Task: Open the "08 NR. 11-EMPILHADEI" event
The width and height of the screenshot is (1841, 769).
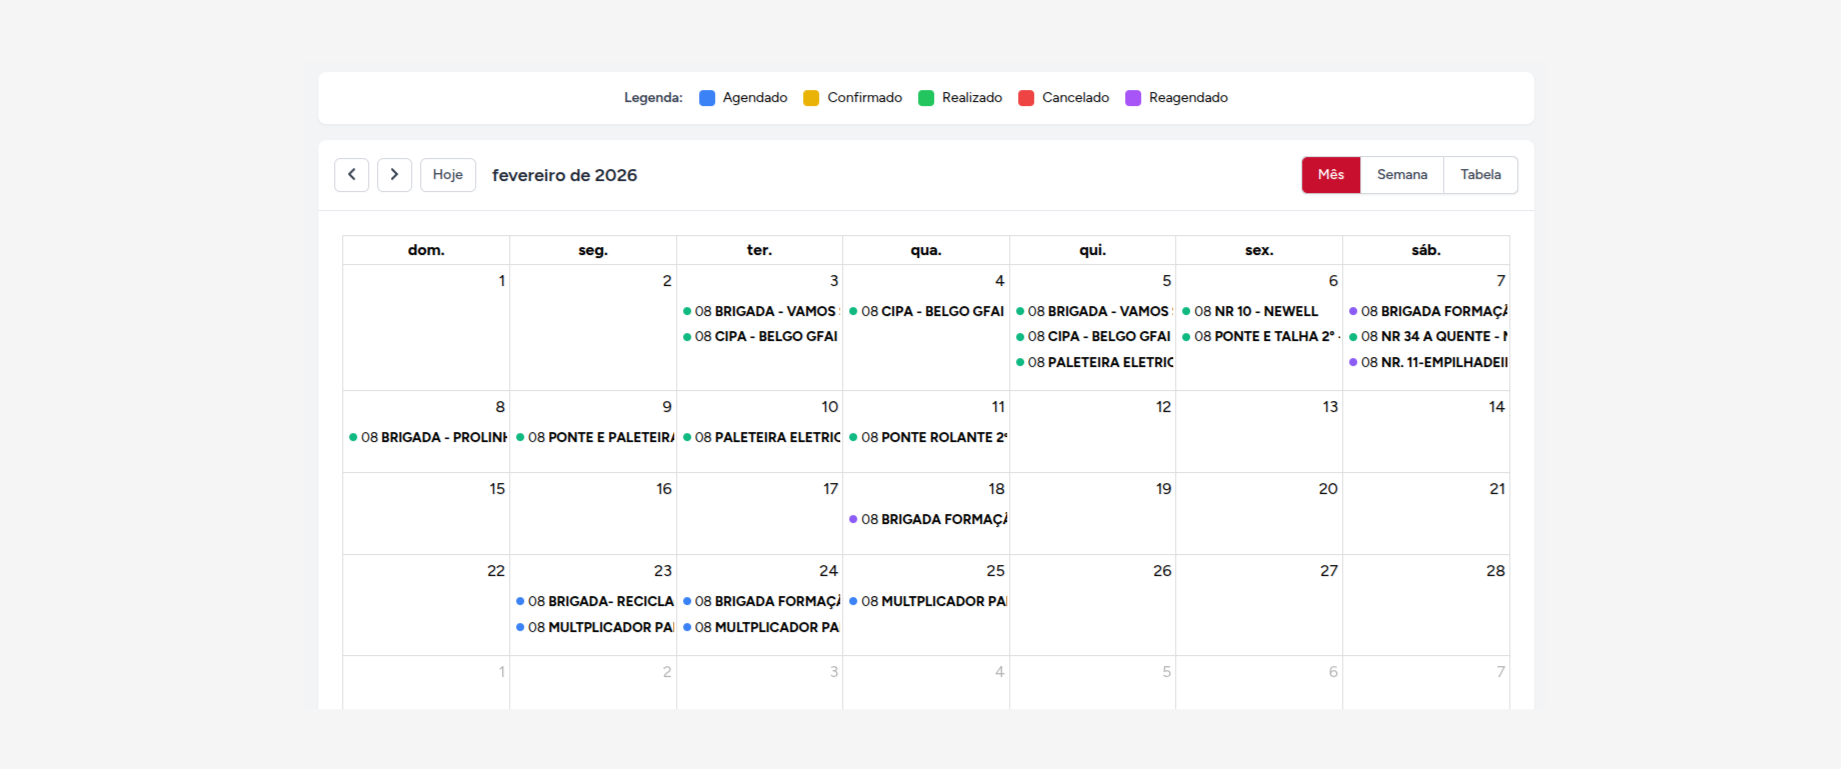Action: click(1426, 362)
